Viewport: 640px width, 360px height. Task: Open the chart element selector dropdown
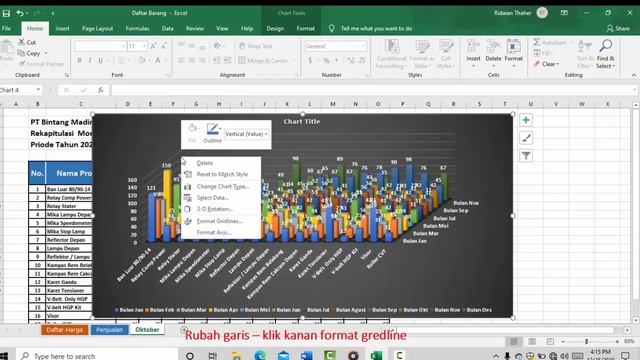(x=246, y=134)
